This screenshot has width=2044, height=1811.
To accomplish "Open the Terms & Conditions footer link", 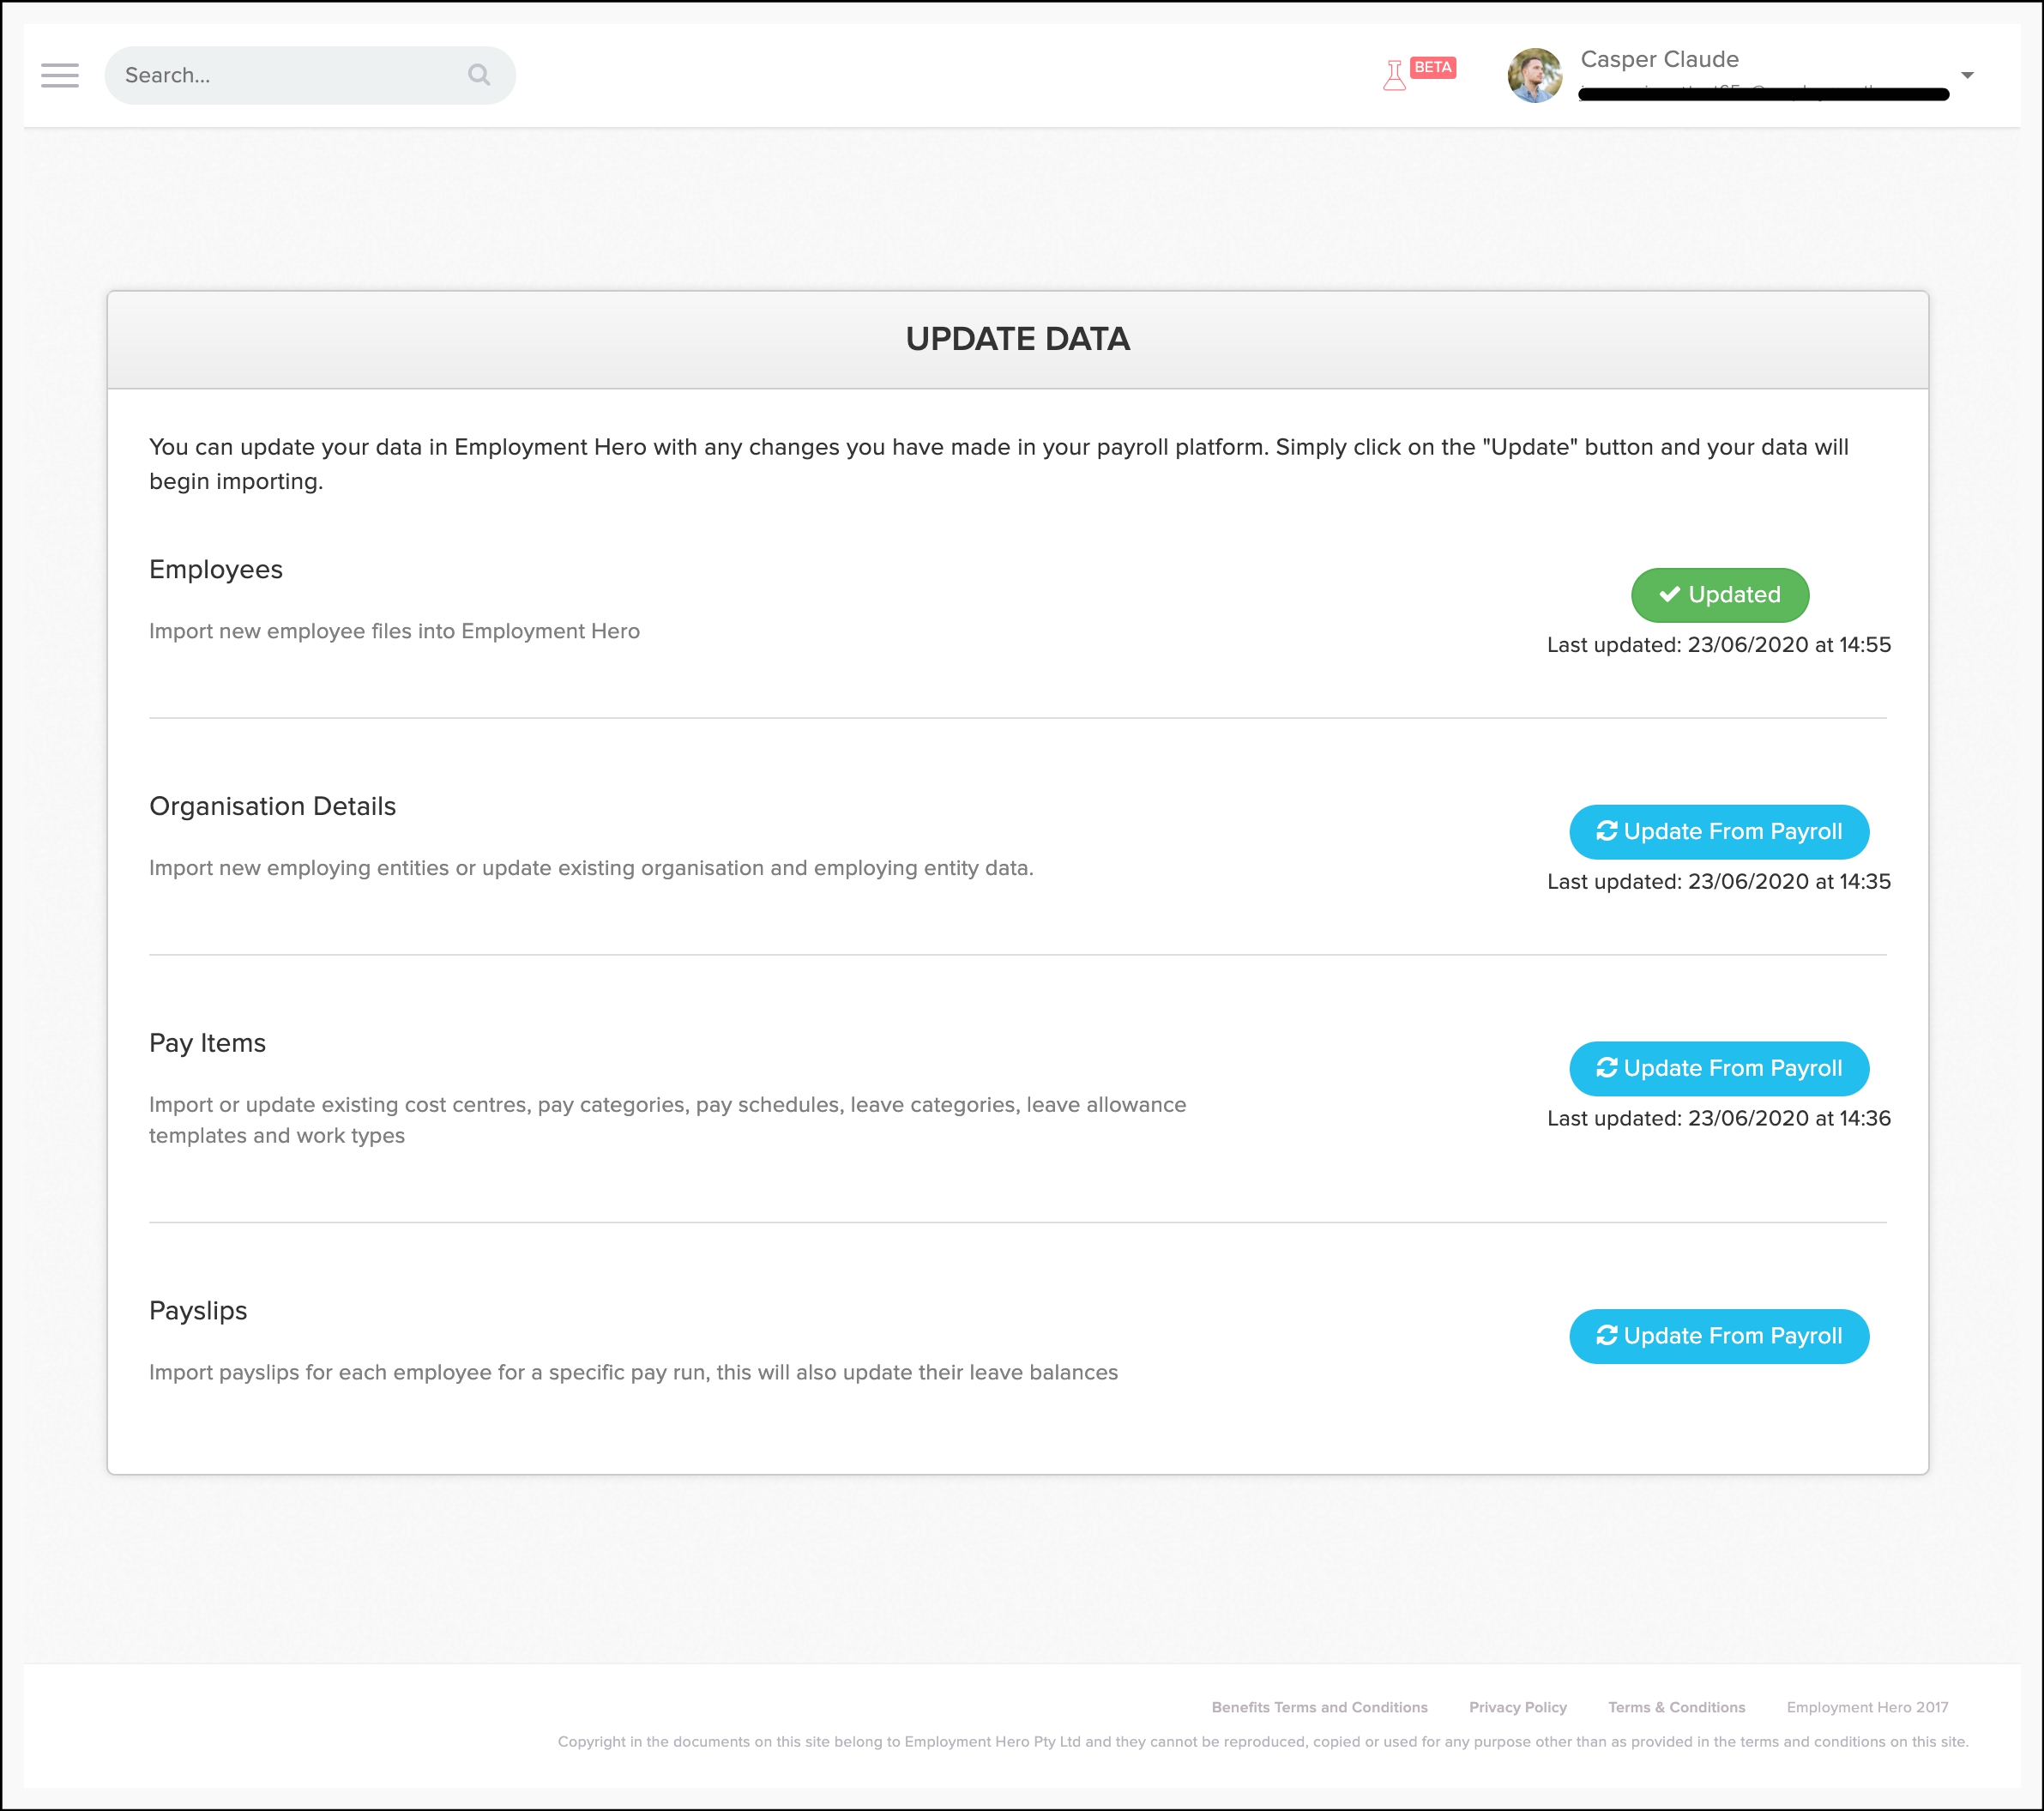I will coord(1676,1707).
